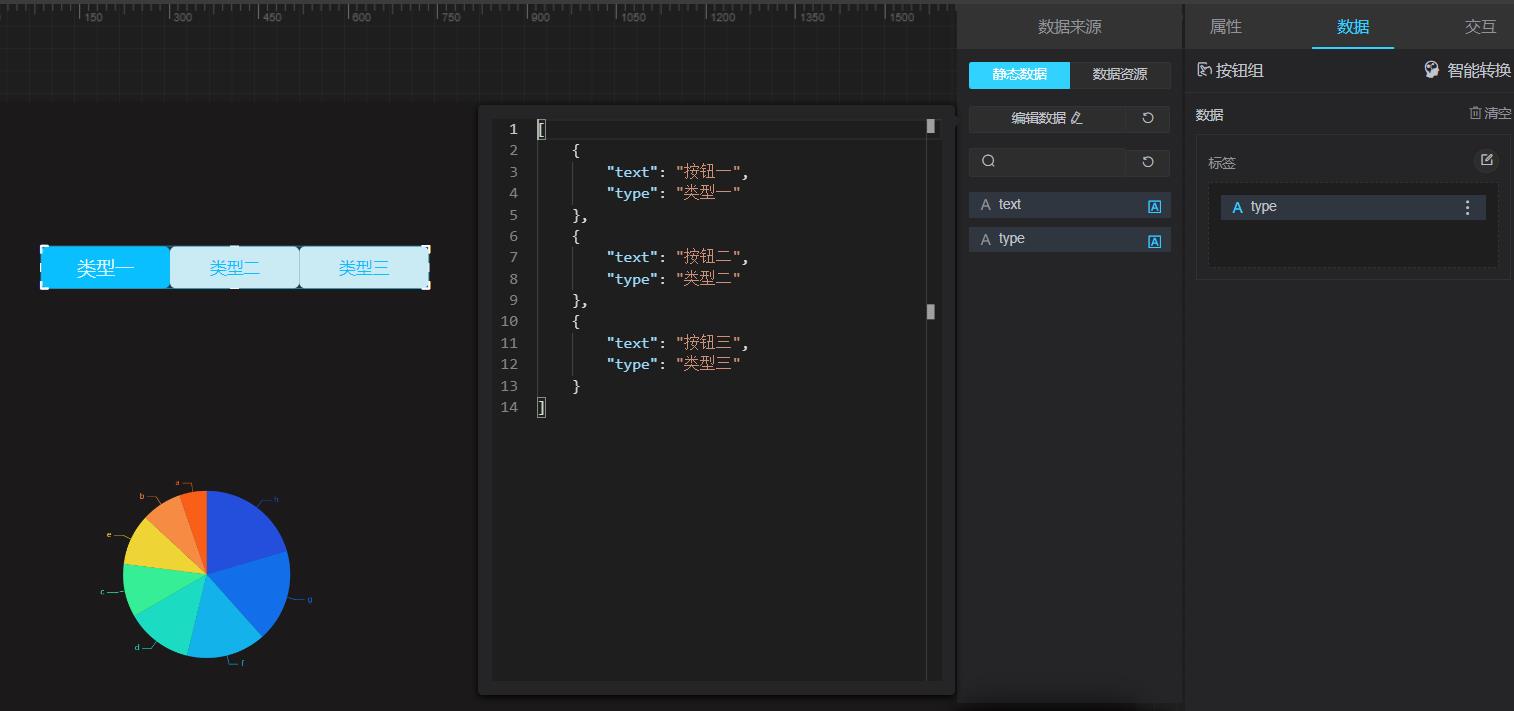Click the 数据来源 panel title
Screen dimensions: 1514x711
1069,27
